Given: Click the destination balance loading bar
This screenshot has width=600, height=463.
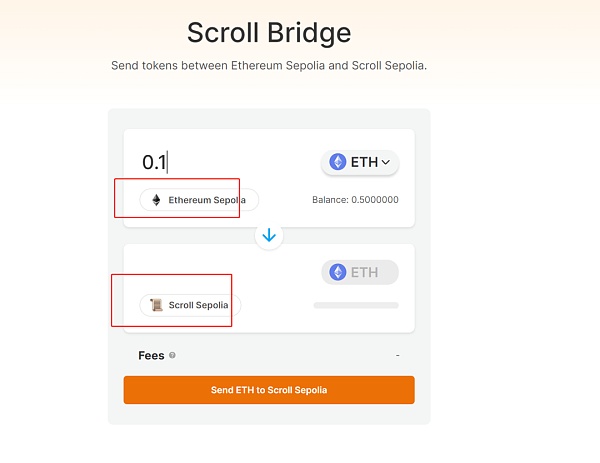Looking at the screenshot, I should pos(355,305).
